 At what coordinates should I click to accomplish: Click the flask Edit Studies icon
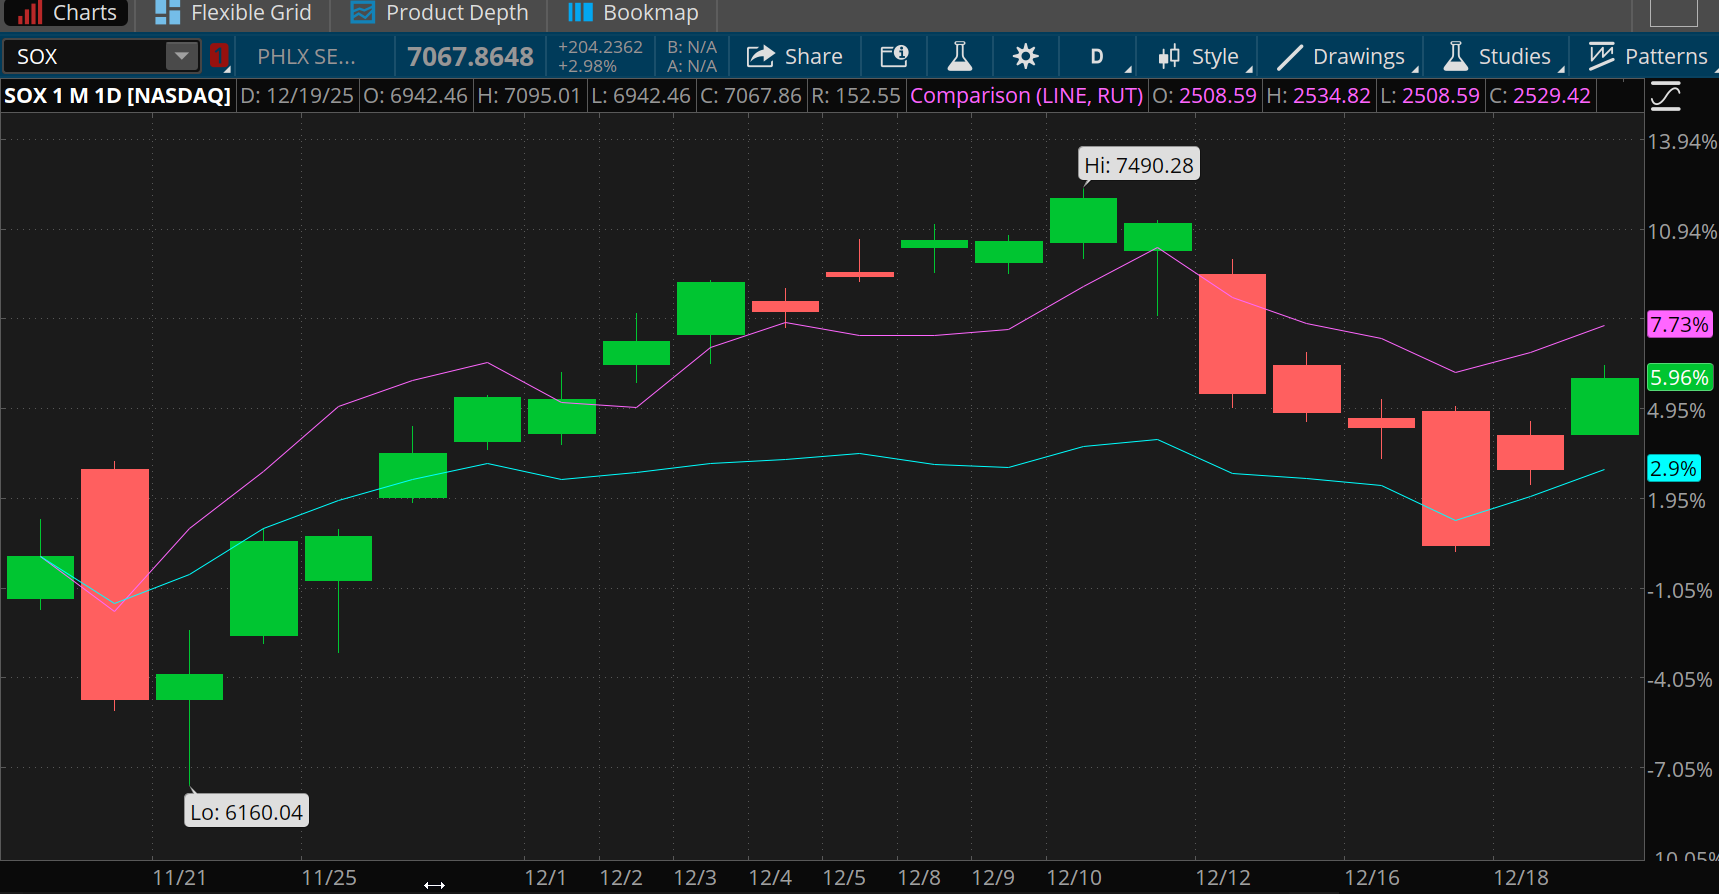point(960,56)
